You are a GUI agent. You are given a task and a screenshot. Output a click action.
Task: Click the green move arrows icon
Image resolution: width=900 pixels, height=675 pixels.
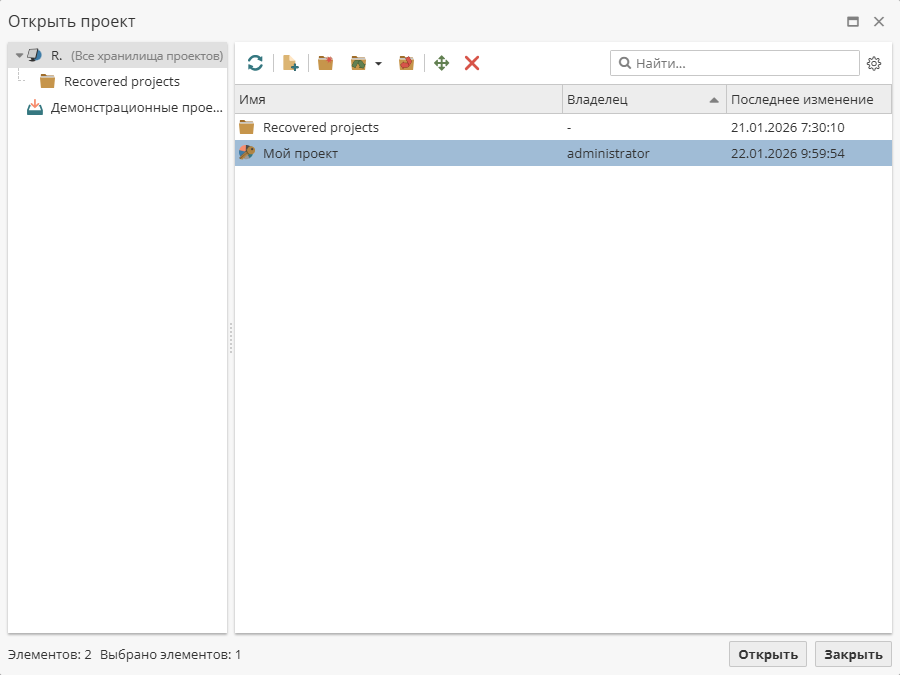click(441, 63)
